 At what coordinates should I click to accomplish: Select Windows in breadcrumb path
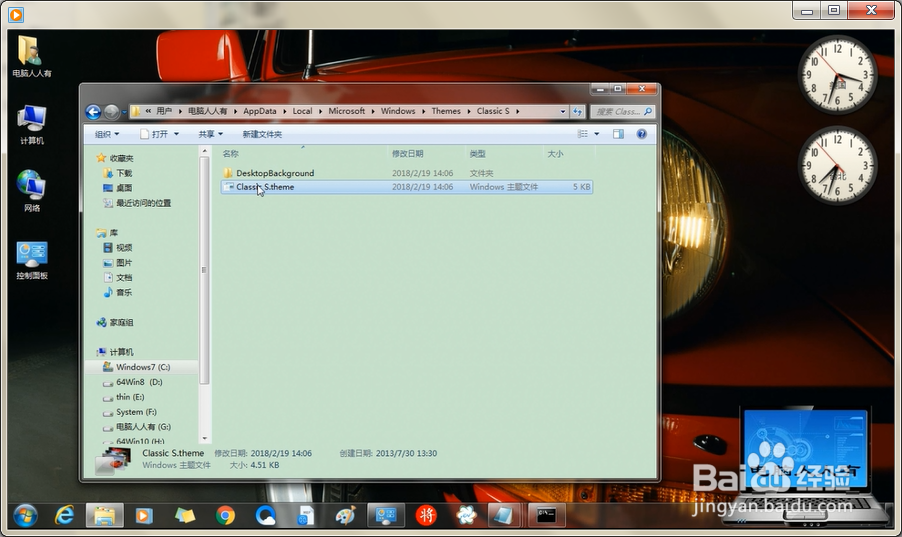click(398, 111)
